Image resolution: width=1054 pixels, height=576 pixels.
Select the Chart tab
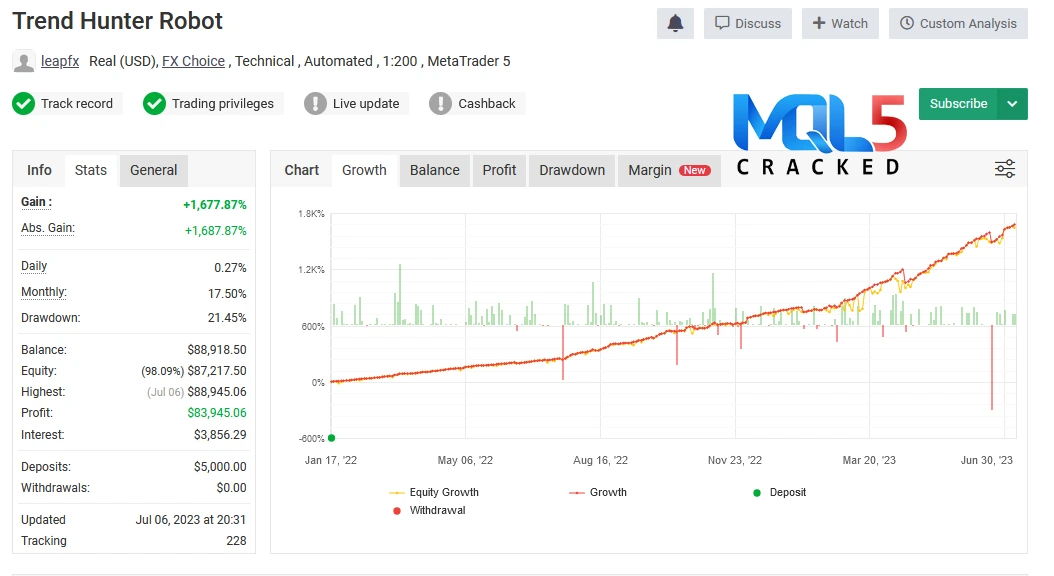click(x=302, y=170)
